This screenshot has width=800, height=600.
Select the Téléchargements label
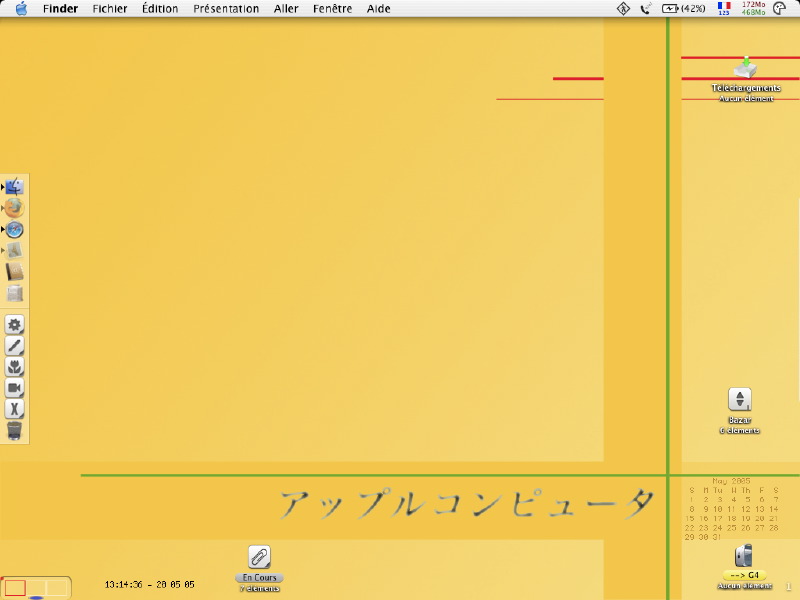[746, 88]
